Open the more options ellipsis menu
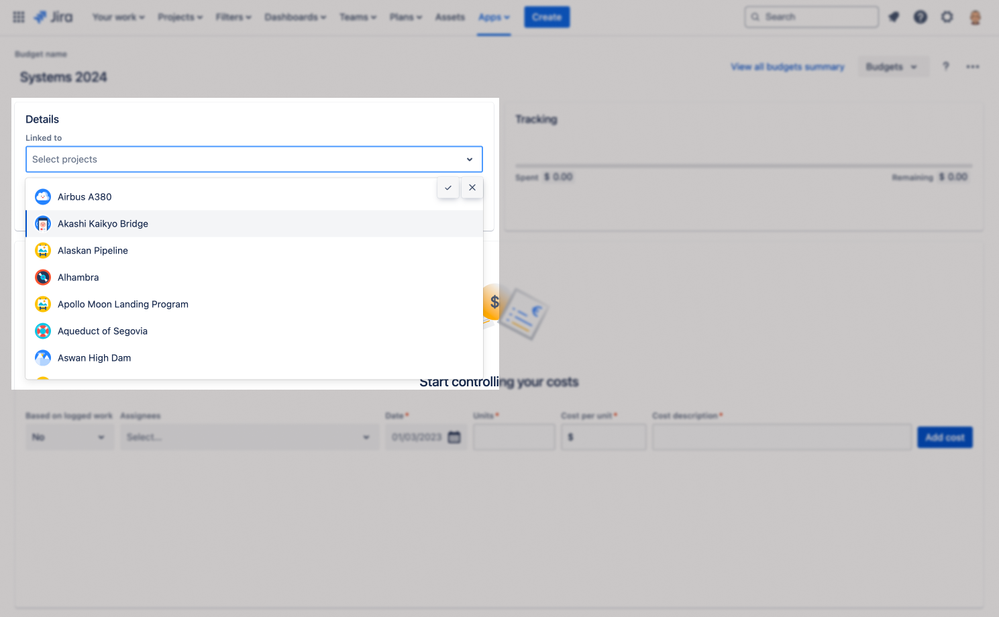The height and width of the screenshot is (617, 999). tap(971, 66)
